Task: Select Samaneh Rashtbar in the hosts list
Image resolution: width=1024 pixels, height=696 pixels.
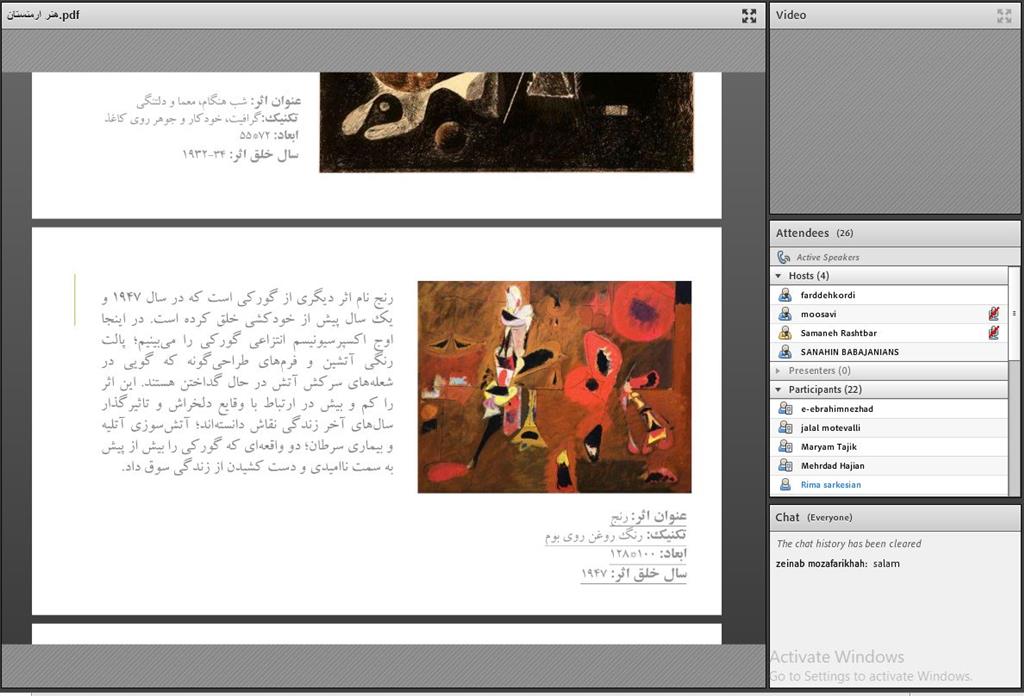Action: coord(889,333)
